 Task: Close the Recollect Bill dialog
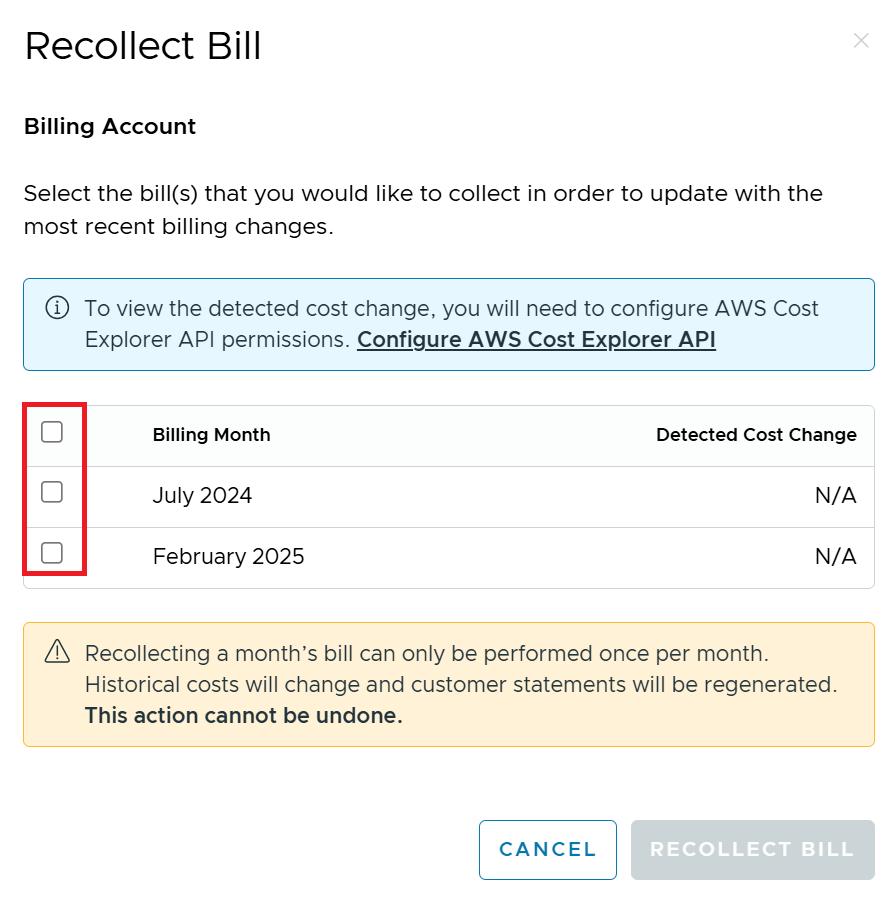(x=860, y=41)
